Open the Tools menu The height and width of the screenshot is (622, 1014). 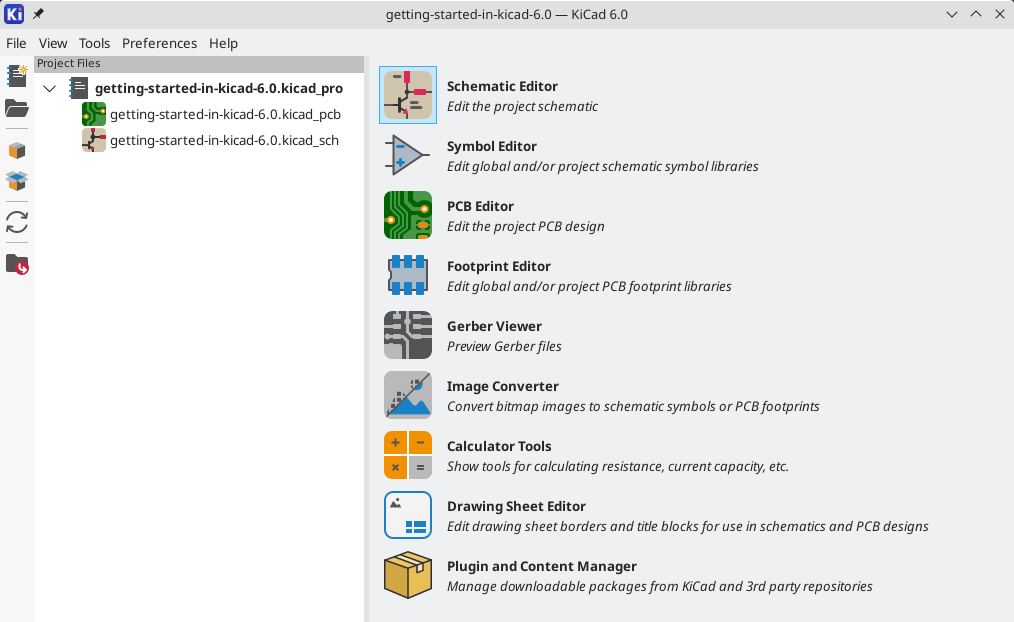(94, 43)
